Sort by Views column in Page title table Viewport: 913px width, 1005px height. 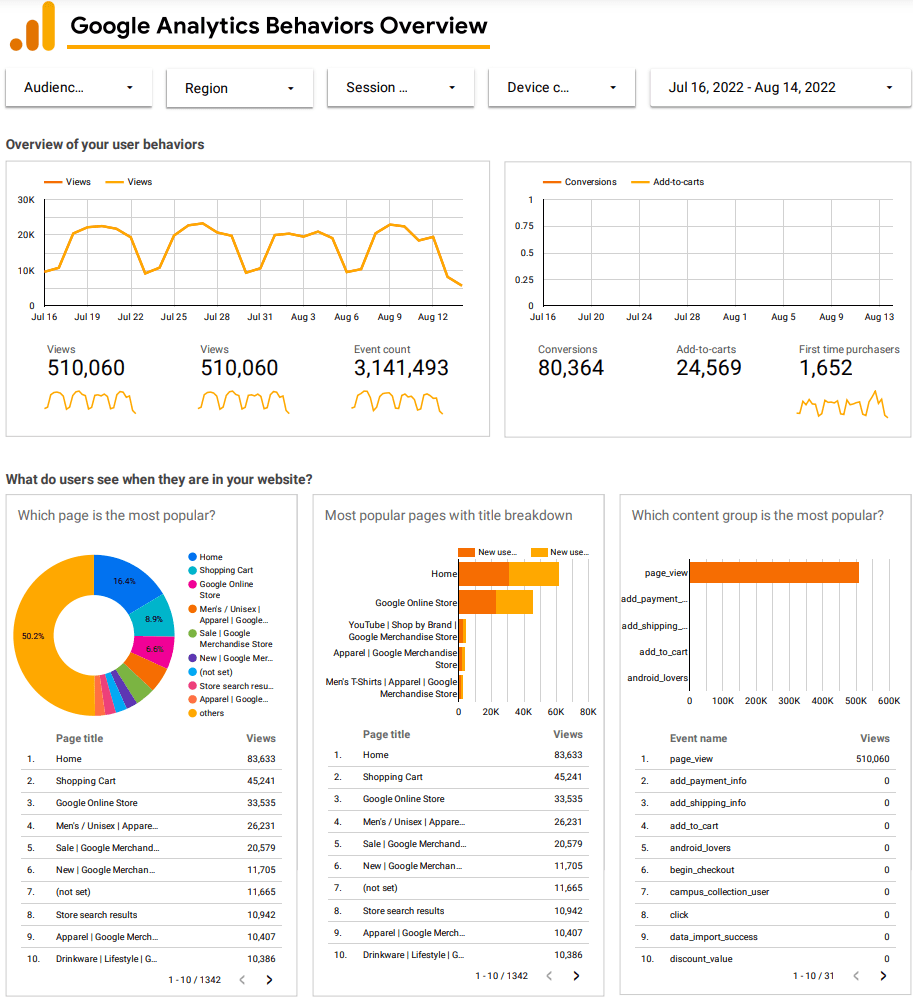pos(261,739)
